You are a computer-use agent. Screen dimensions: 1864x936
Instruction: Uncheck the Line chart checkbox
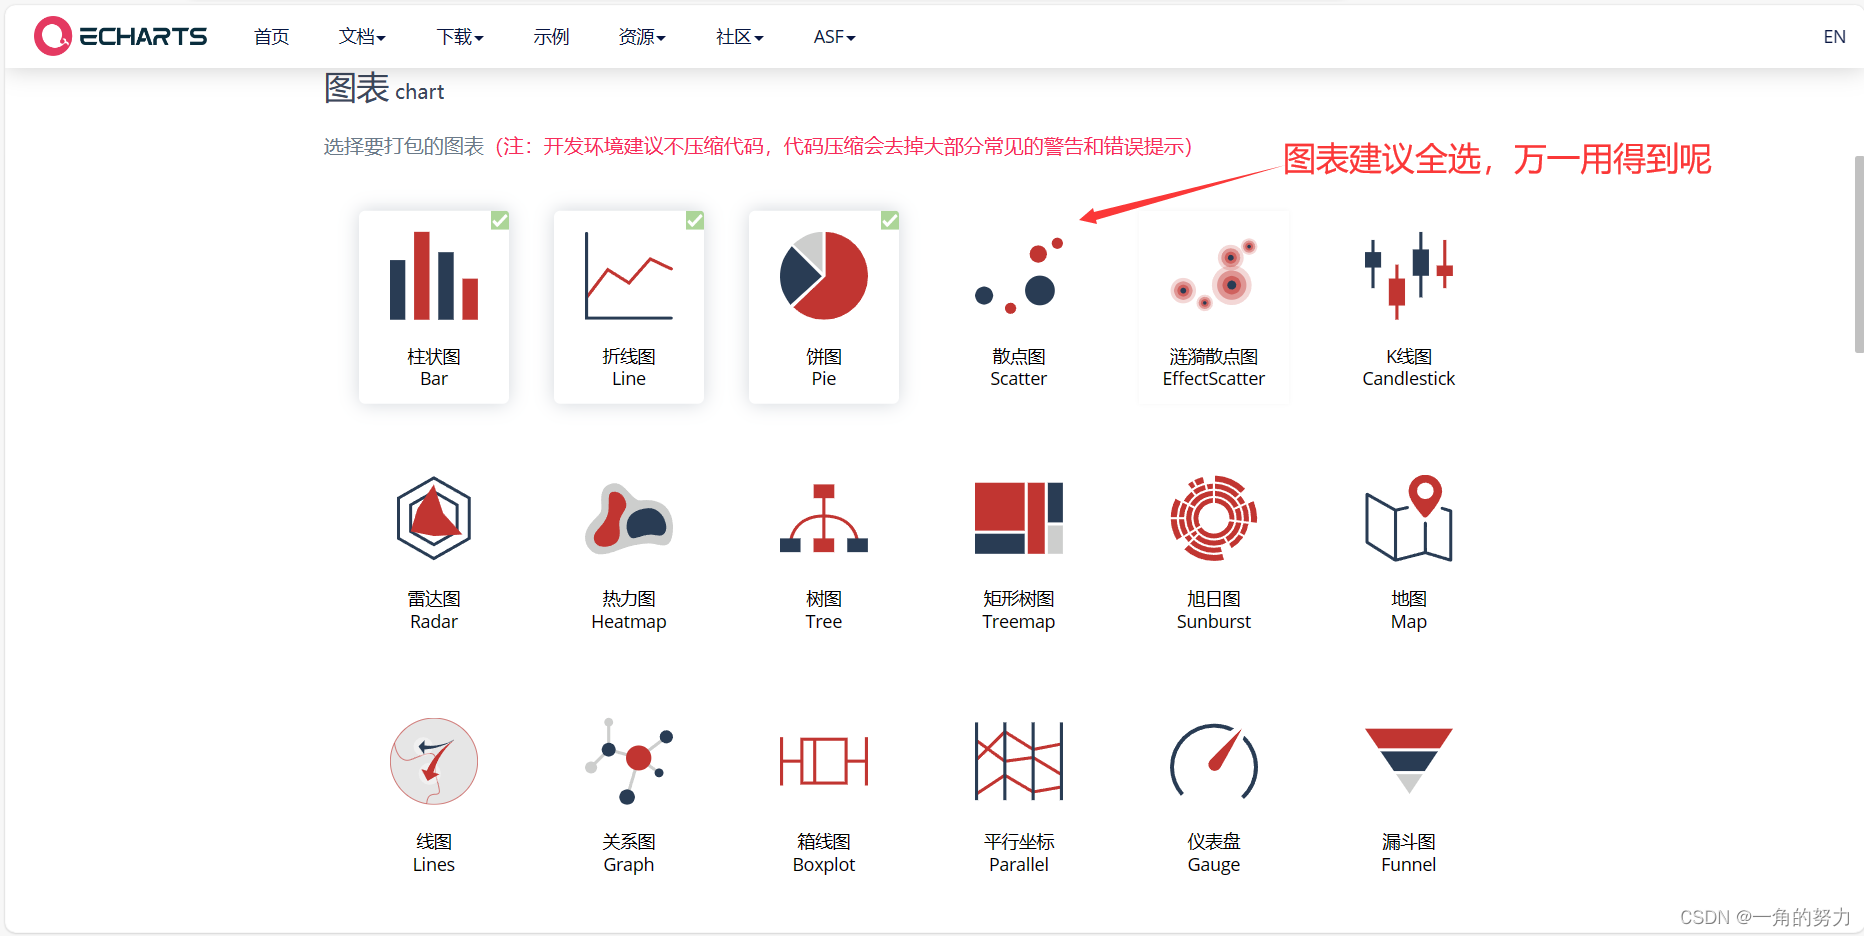point(694,220)
